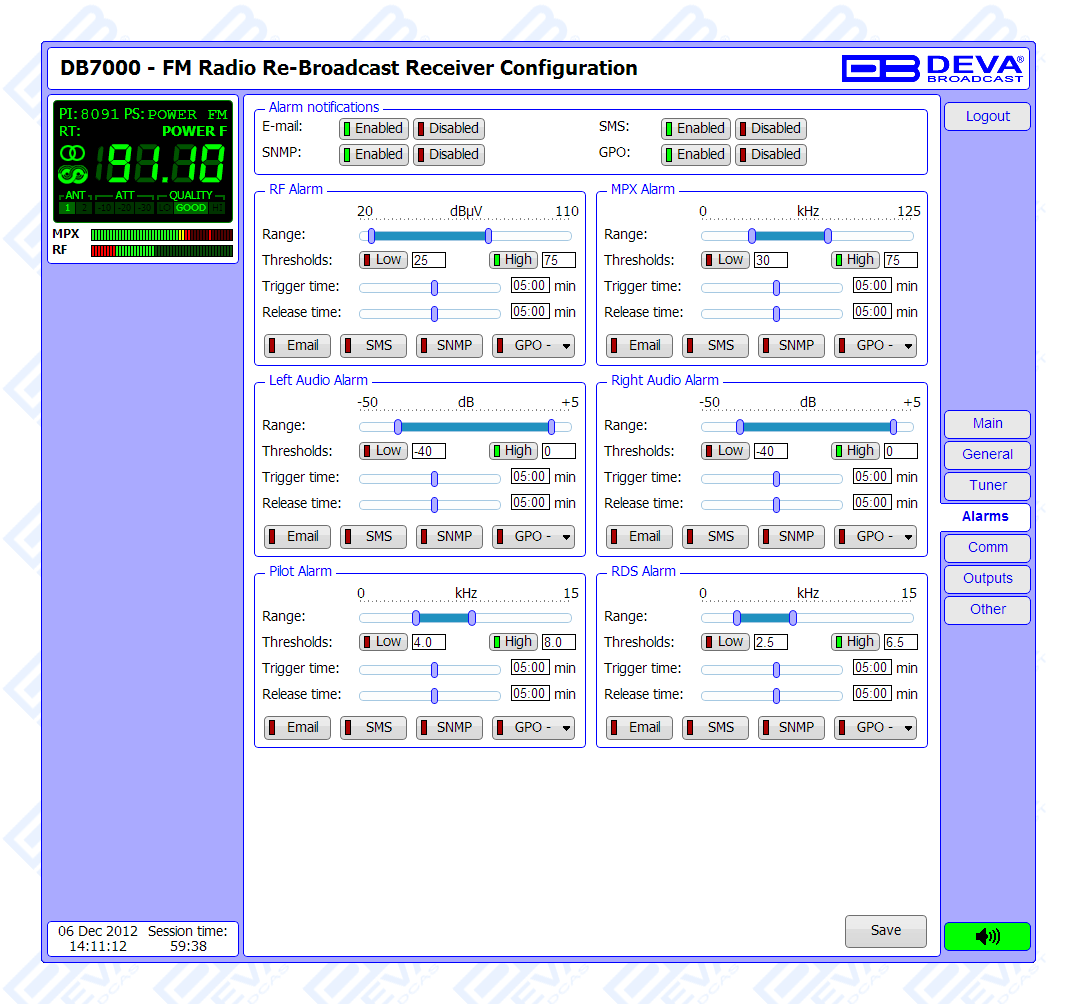Open GPO dropdown in RF Alarm
This screenshot has width=1077, height=1004.
point(534,345)
